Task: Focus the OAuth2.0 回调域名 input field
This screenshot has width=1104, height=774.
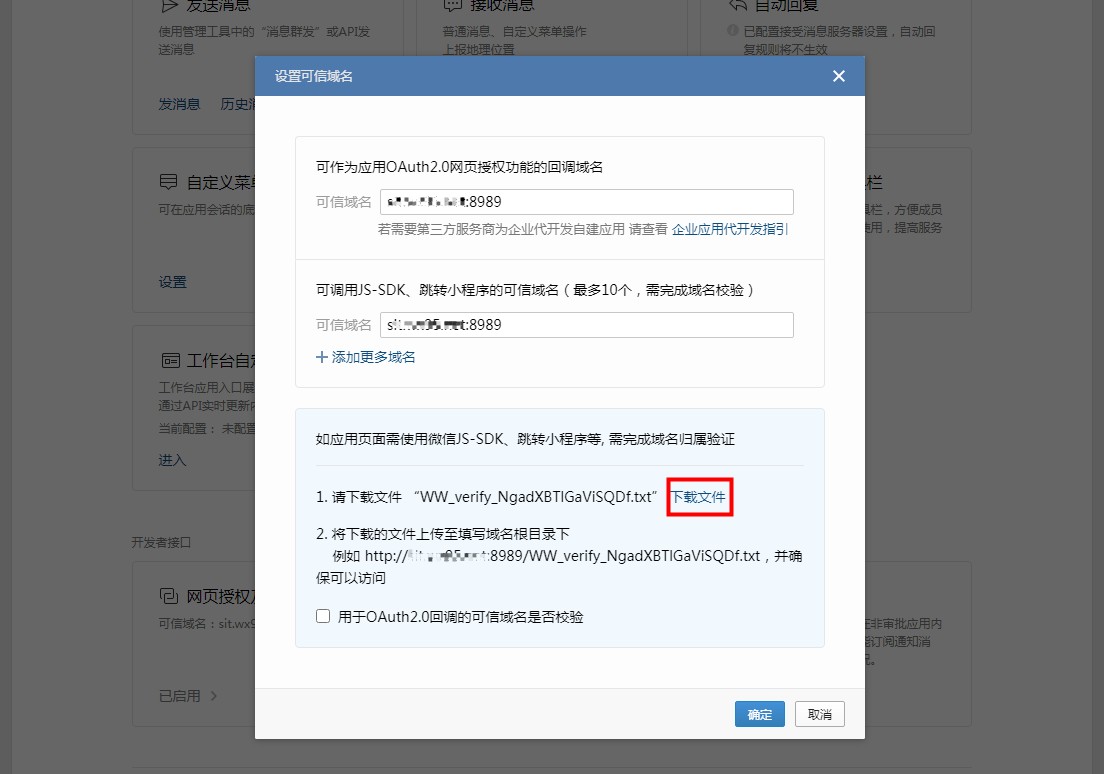Action: click(x=586, y=202)
